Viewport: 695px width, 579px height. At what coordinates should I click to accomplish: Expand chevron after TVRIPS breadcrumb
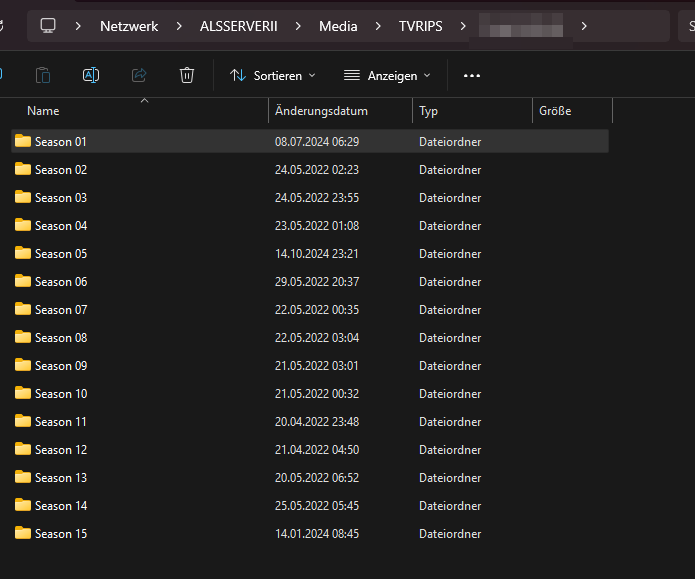(x=463, y=26)
